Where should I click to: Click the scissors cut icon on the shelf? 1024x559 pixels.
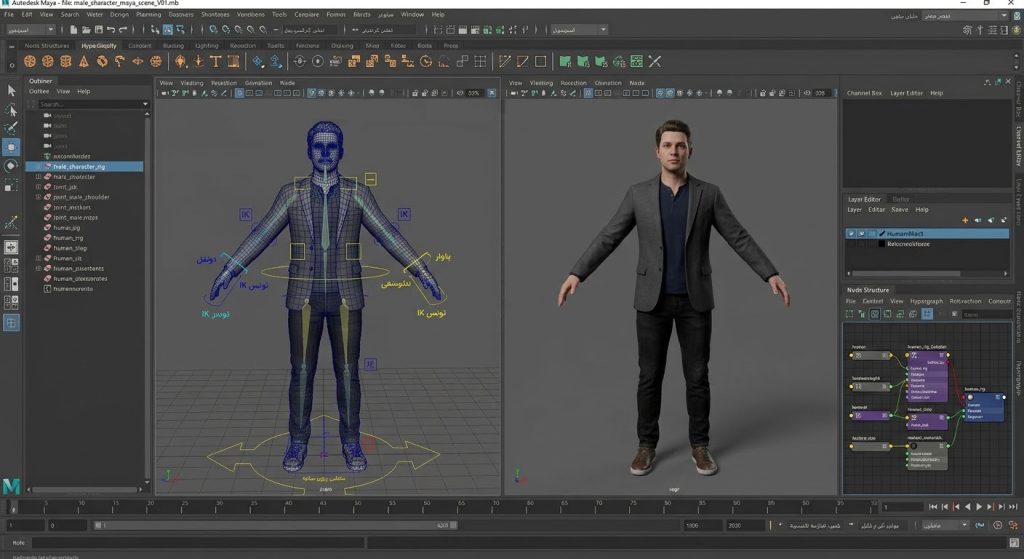(x=655, y=61)
